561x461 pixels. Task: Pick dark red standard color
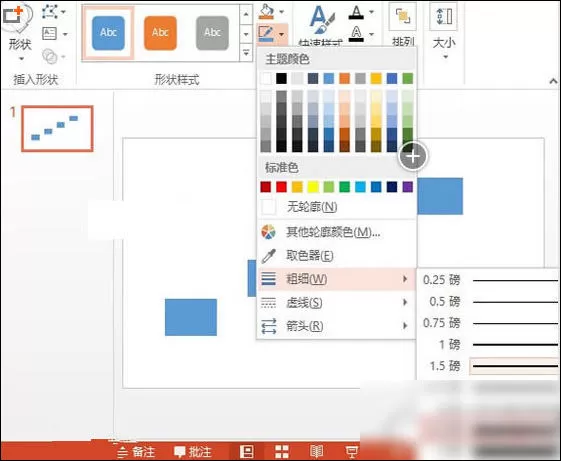pos(266,187)
